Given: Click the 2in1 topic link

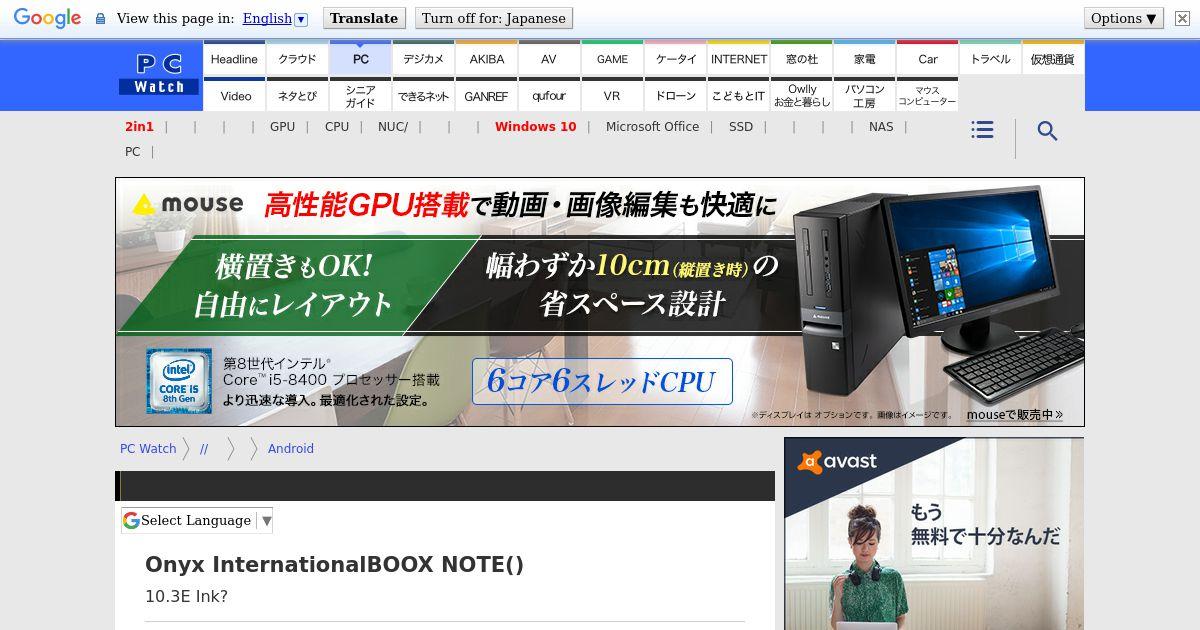Looking at the screenshot, I should (x=139, y=127).
